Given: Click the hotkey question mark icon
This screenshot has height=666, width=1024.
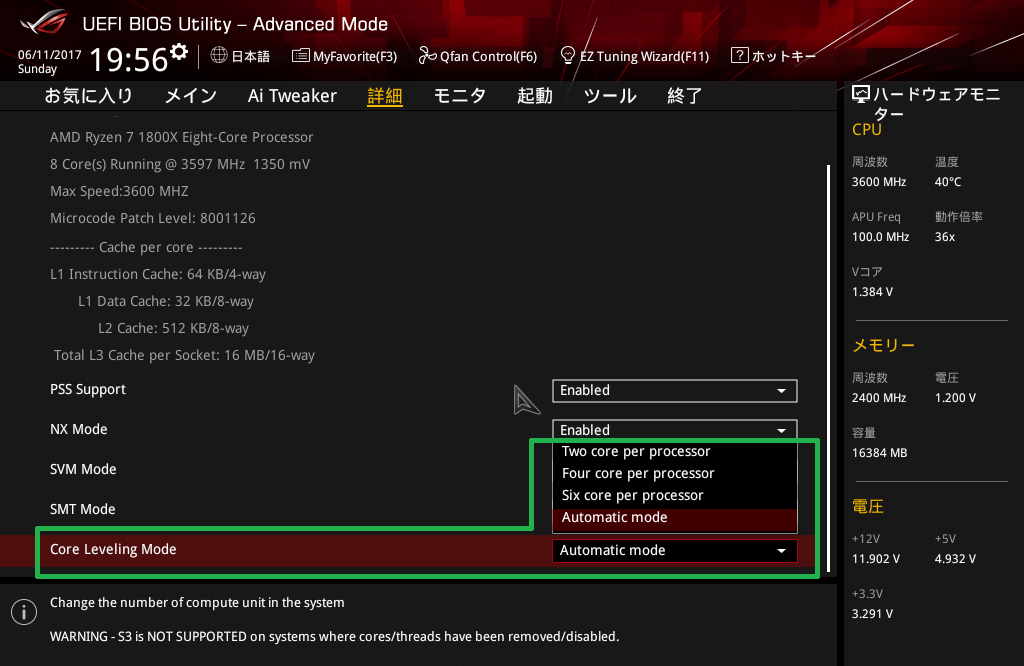Looking at the screenshot, I should (x=739, y=56).
